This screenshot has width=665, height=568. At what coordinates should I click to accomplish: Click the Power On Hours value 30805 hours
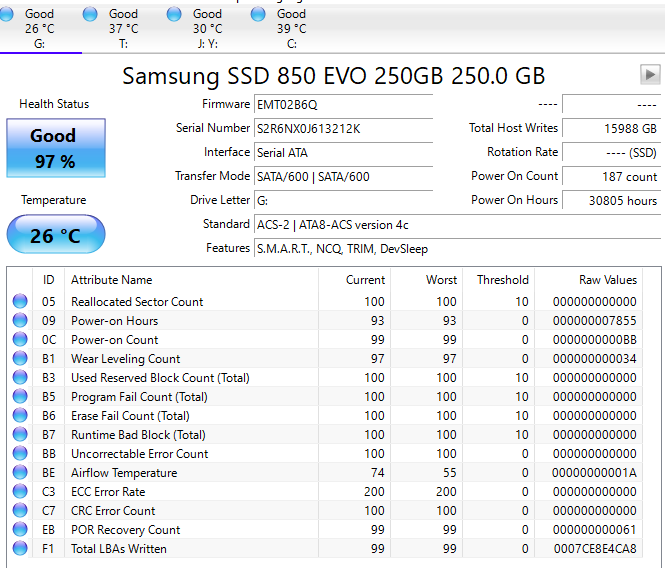click(611, 200)
